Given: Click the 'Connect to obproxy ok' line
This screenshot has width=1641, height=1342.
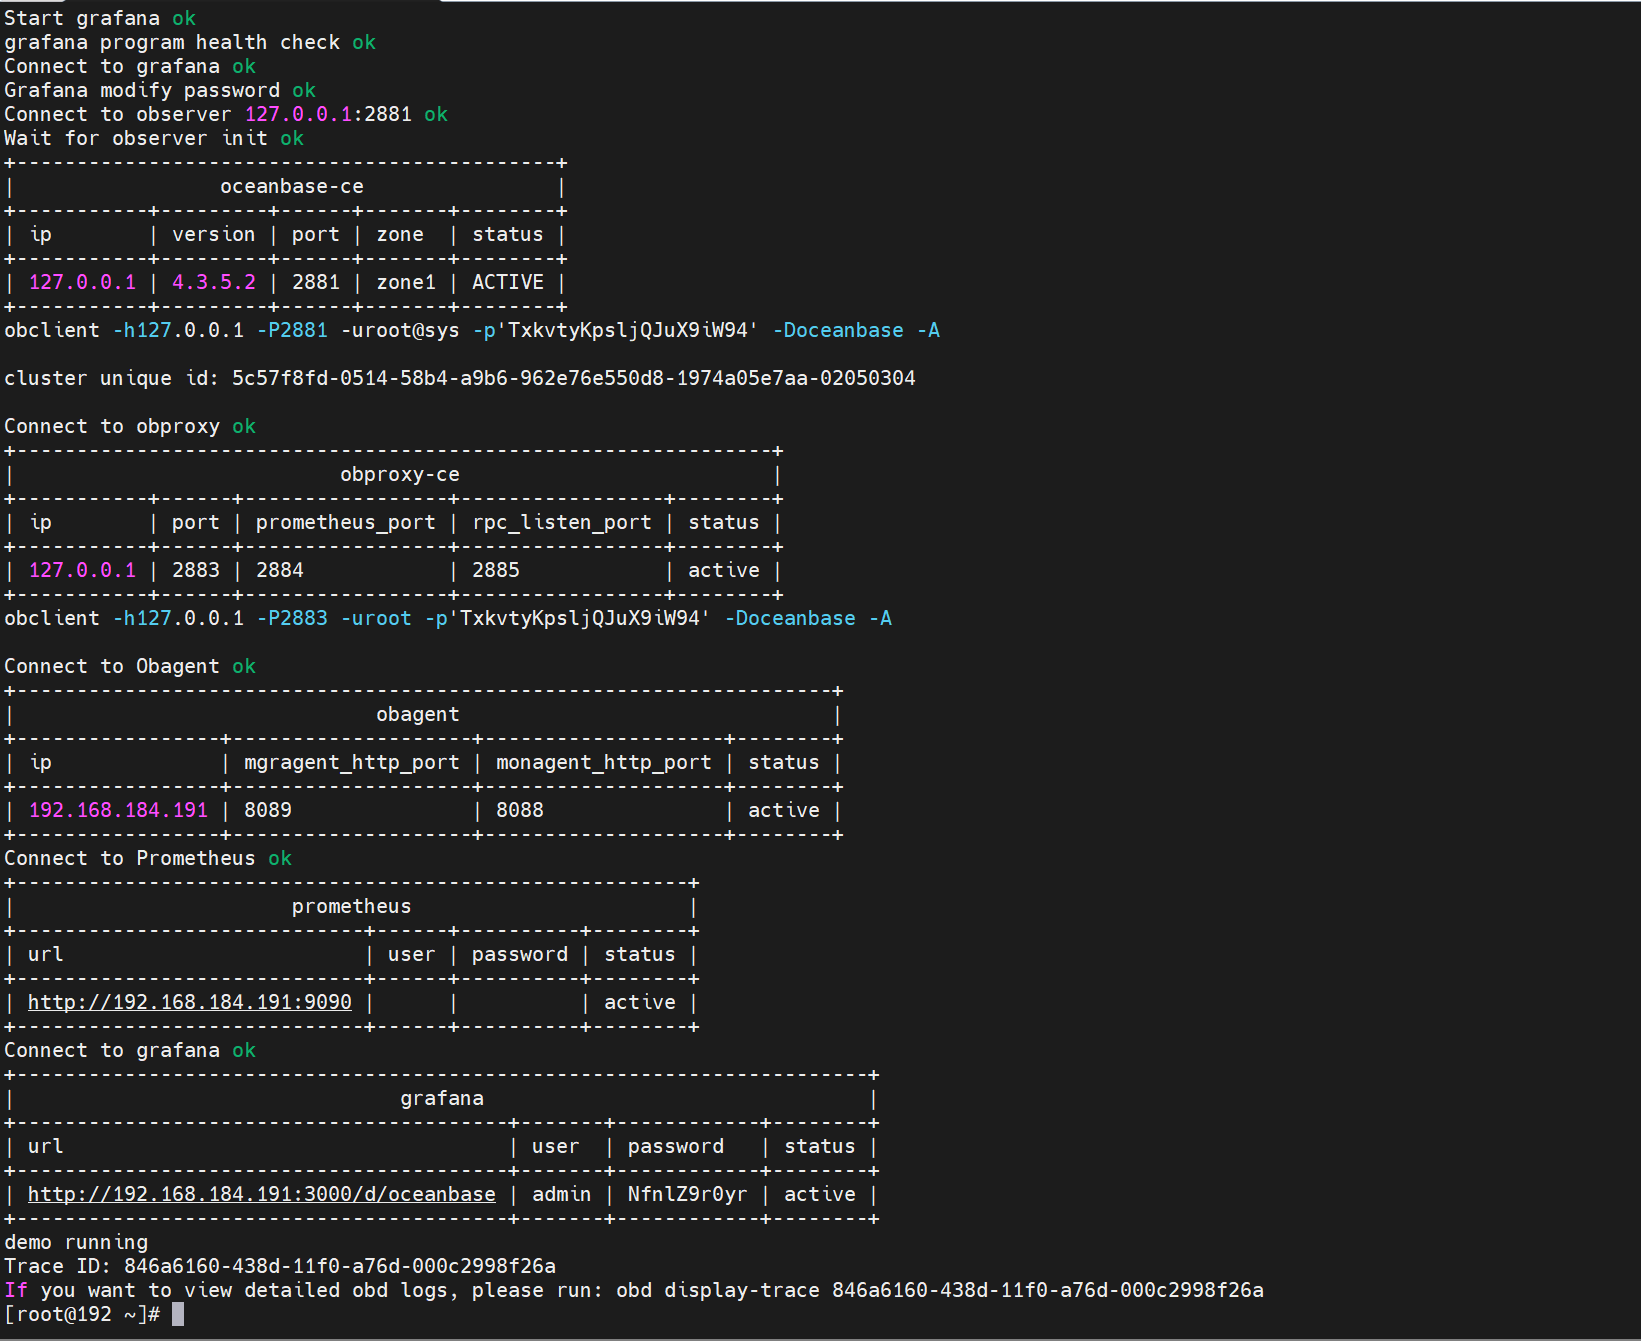Looking at the screenshot, I should (x=130, y=426).
